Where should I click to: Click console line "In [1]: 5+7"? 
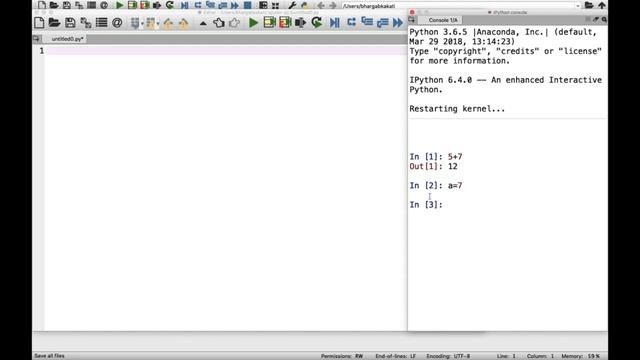click(436, 157)
